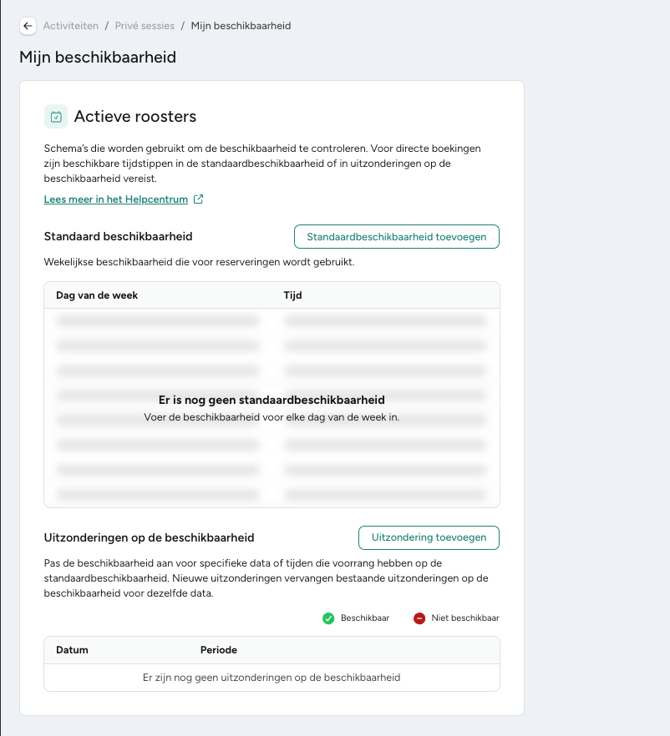Open Lees meer in het Helpcentrum
This screenshot has width=670, height=736.
(116, 199)
